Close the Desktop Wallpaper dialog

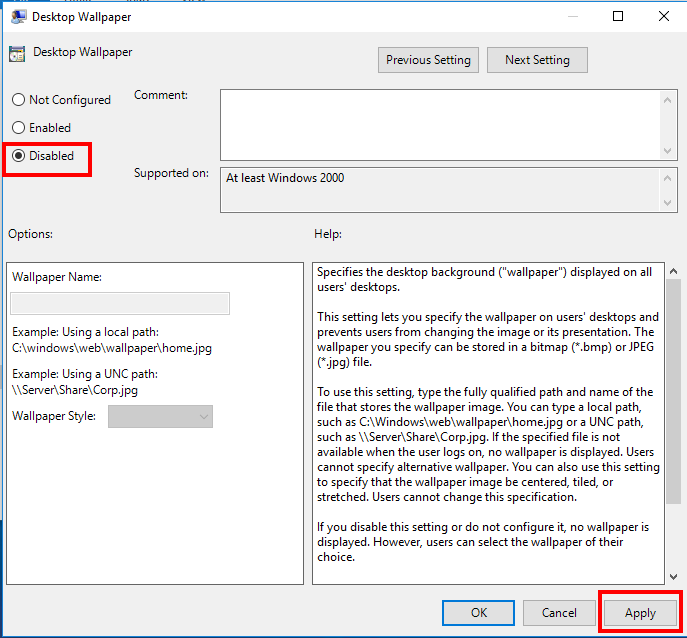pyautogui.click(x=664, y=16)
